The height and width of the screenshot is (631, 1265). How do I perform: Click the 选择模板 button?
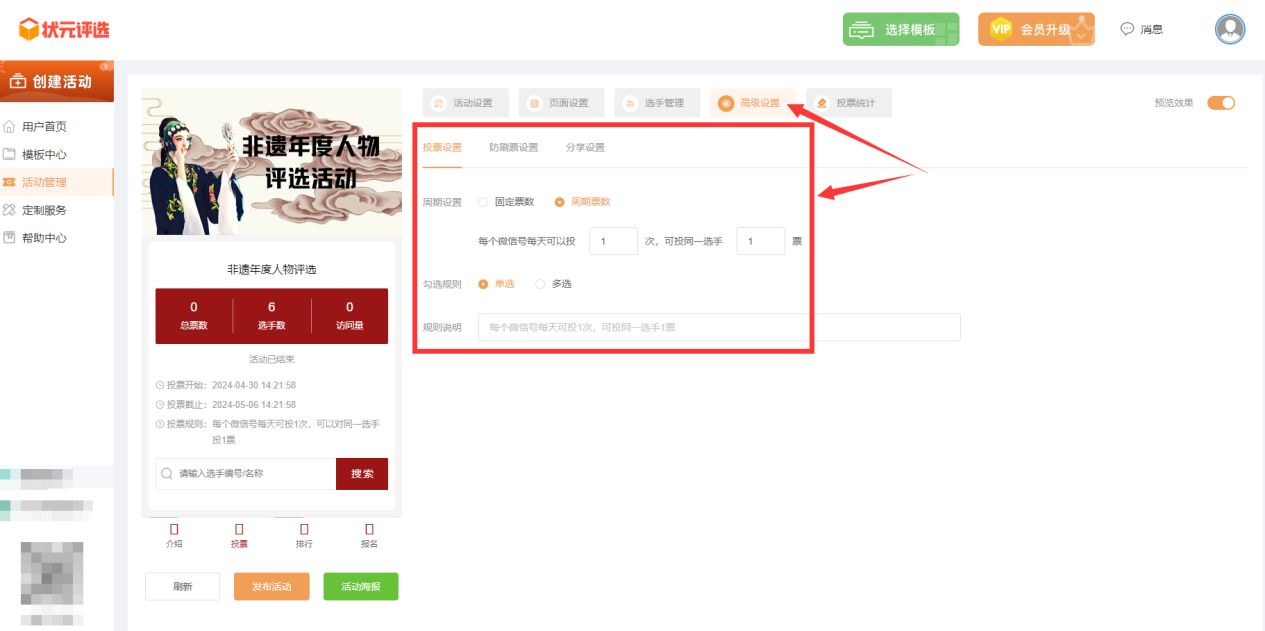[900, 30]
